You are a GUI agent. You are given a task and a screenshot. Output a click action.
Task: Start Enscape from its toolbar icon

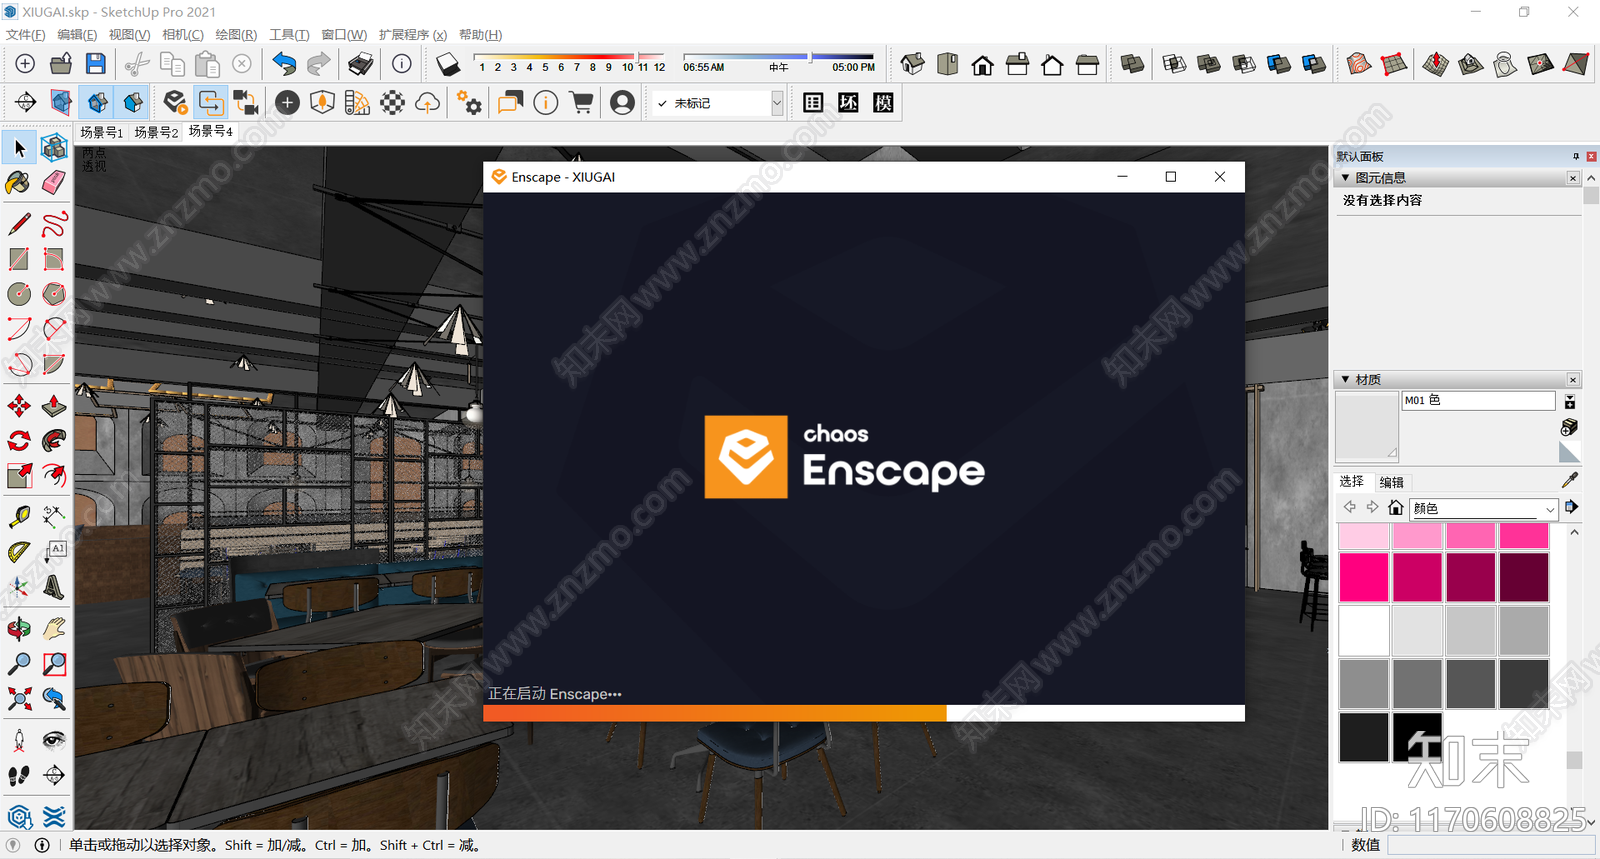coord(175,102)
